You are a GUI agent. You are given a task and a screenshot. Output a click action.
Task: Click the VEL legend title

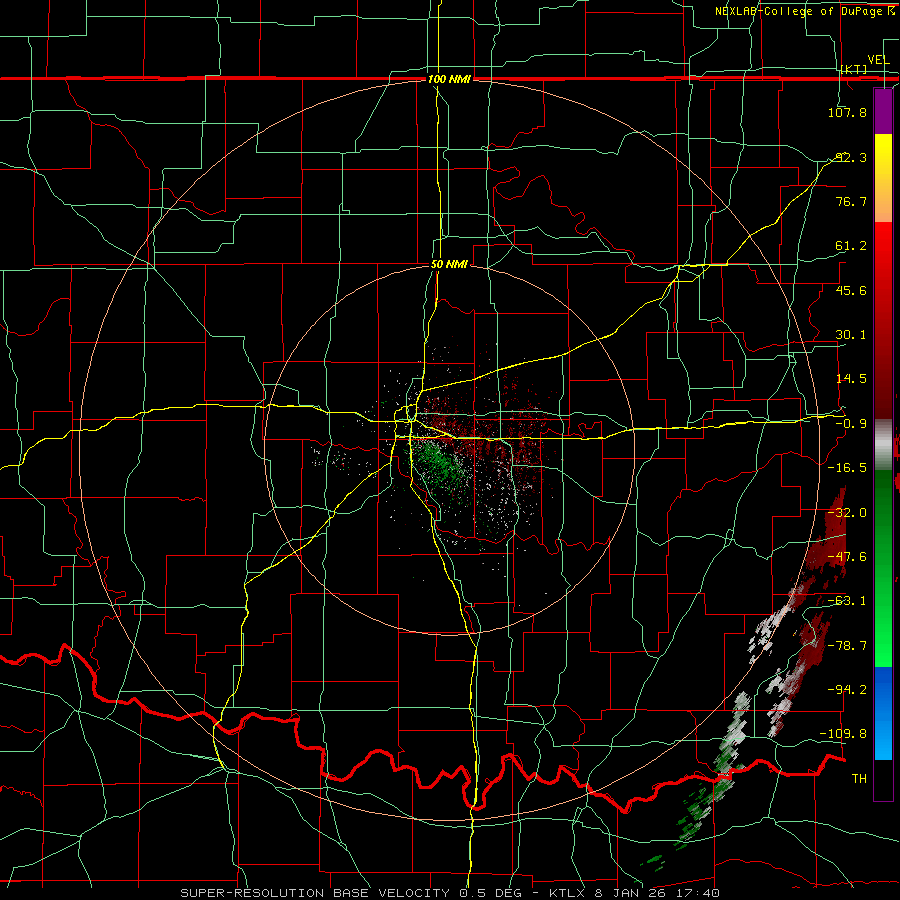pos(878,60)
